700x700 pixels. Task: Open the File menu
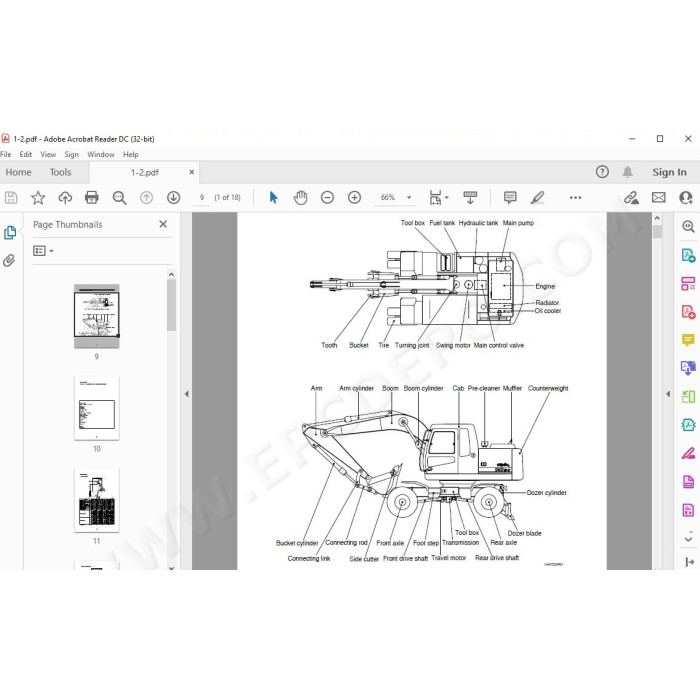tap(6, 154)
